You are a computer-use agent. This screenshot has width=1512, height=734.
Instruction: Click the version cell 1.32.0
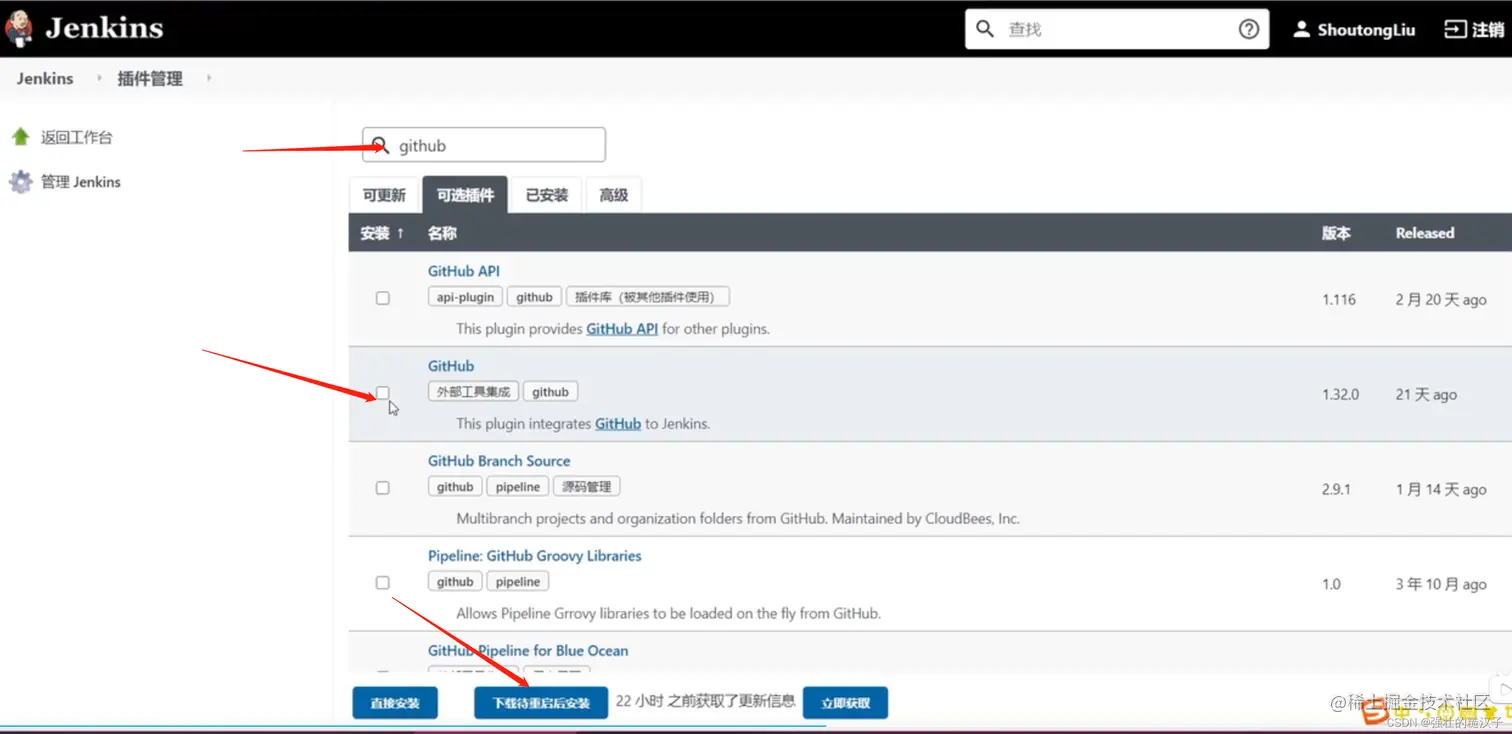[1341, 394]
